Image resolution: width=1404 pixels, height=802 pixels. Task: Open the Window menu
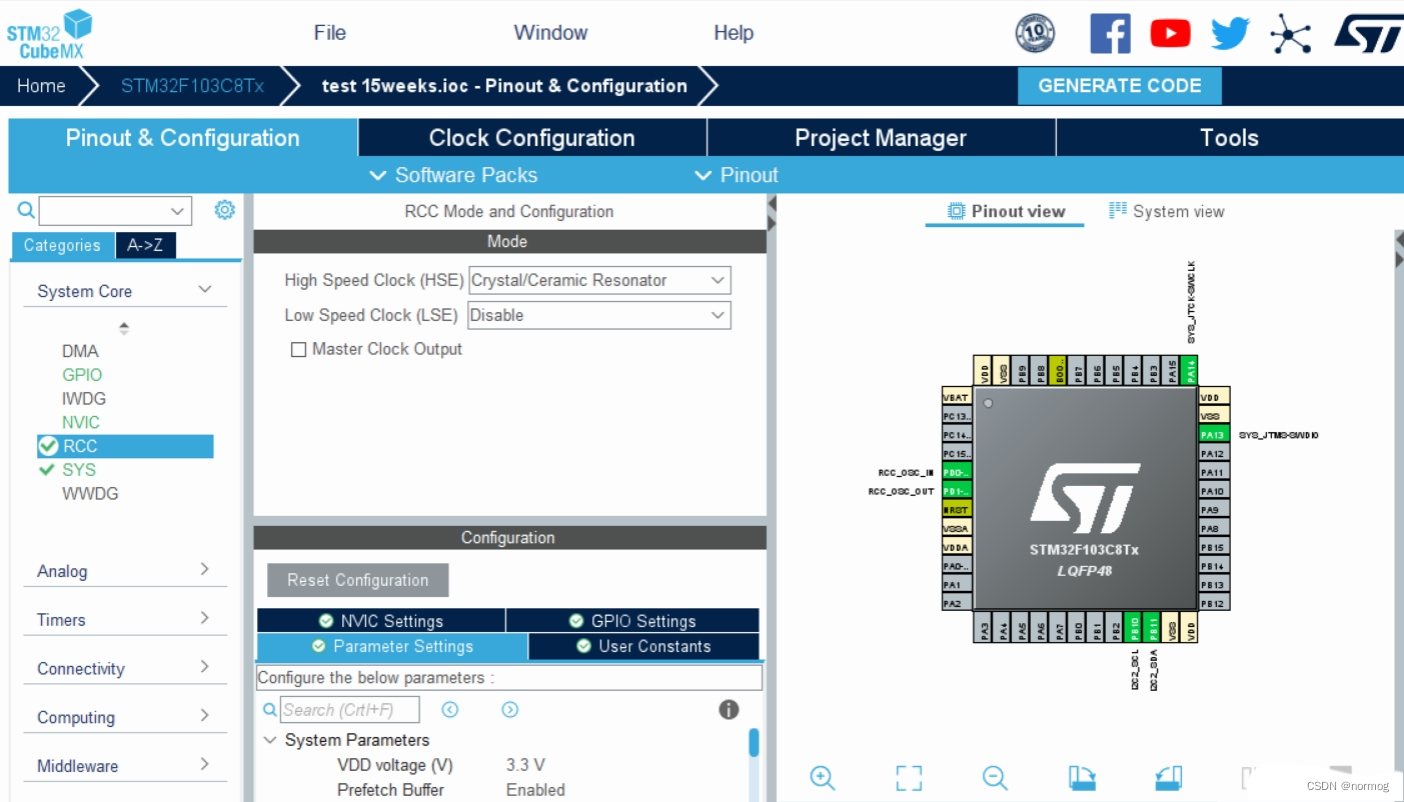tap(550, 33)
